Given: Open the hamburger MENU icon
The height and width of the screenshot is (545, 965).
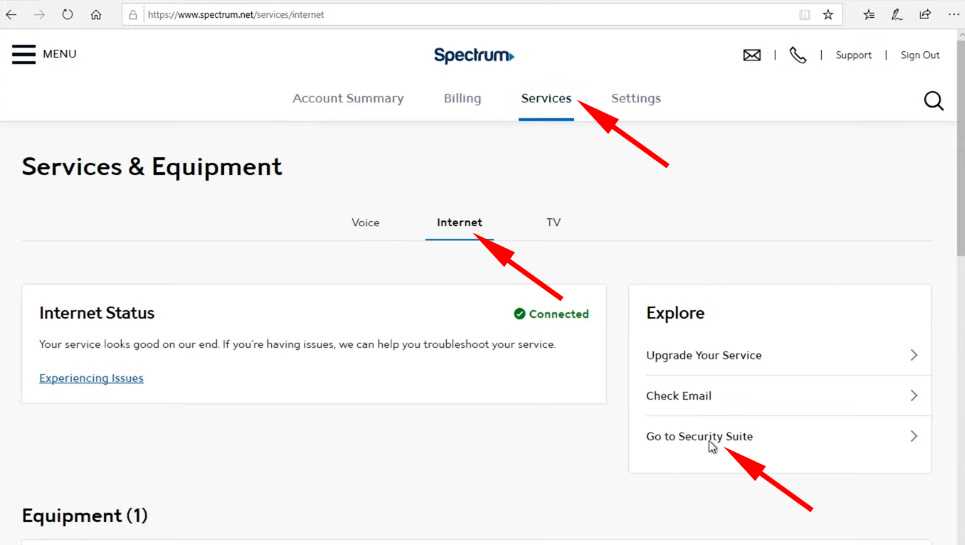Looking at the screenshot, I should pos(23,54).
